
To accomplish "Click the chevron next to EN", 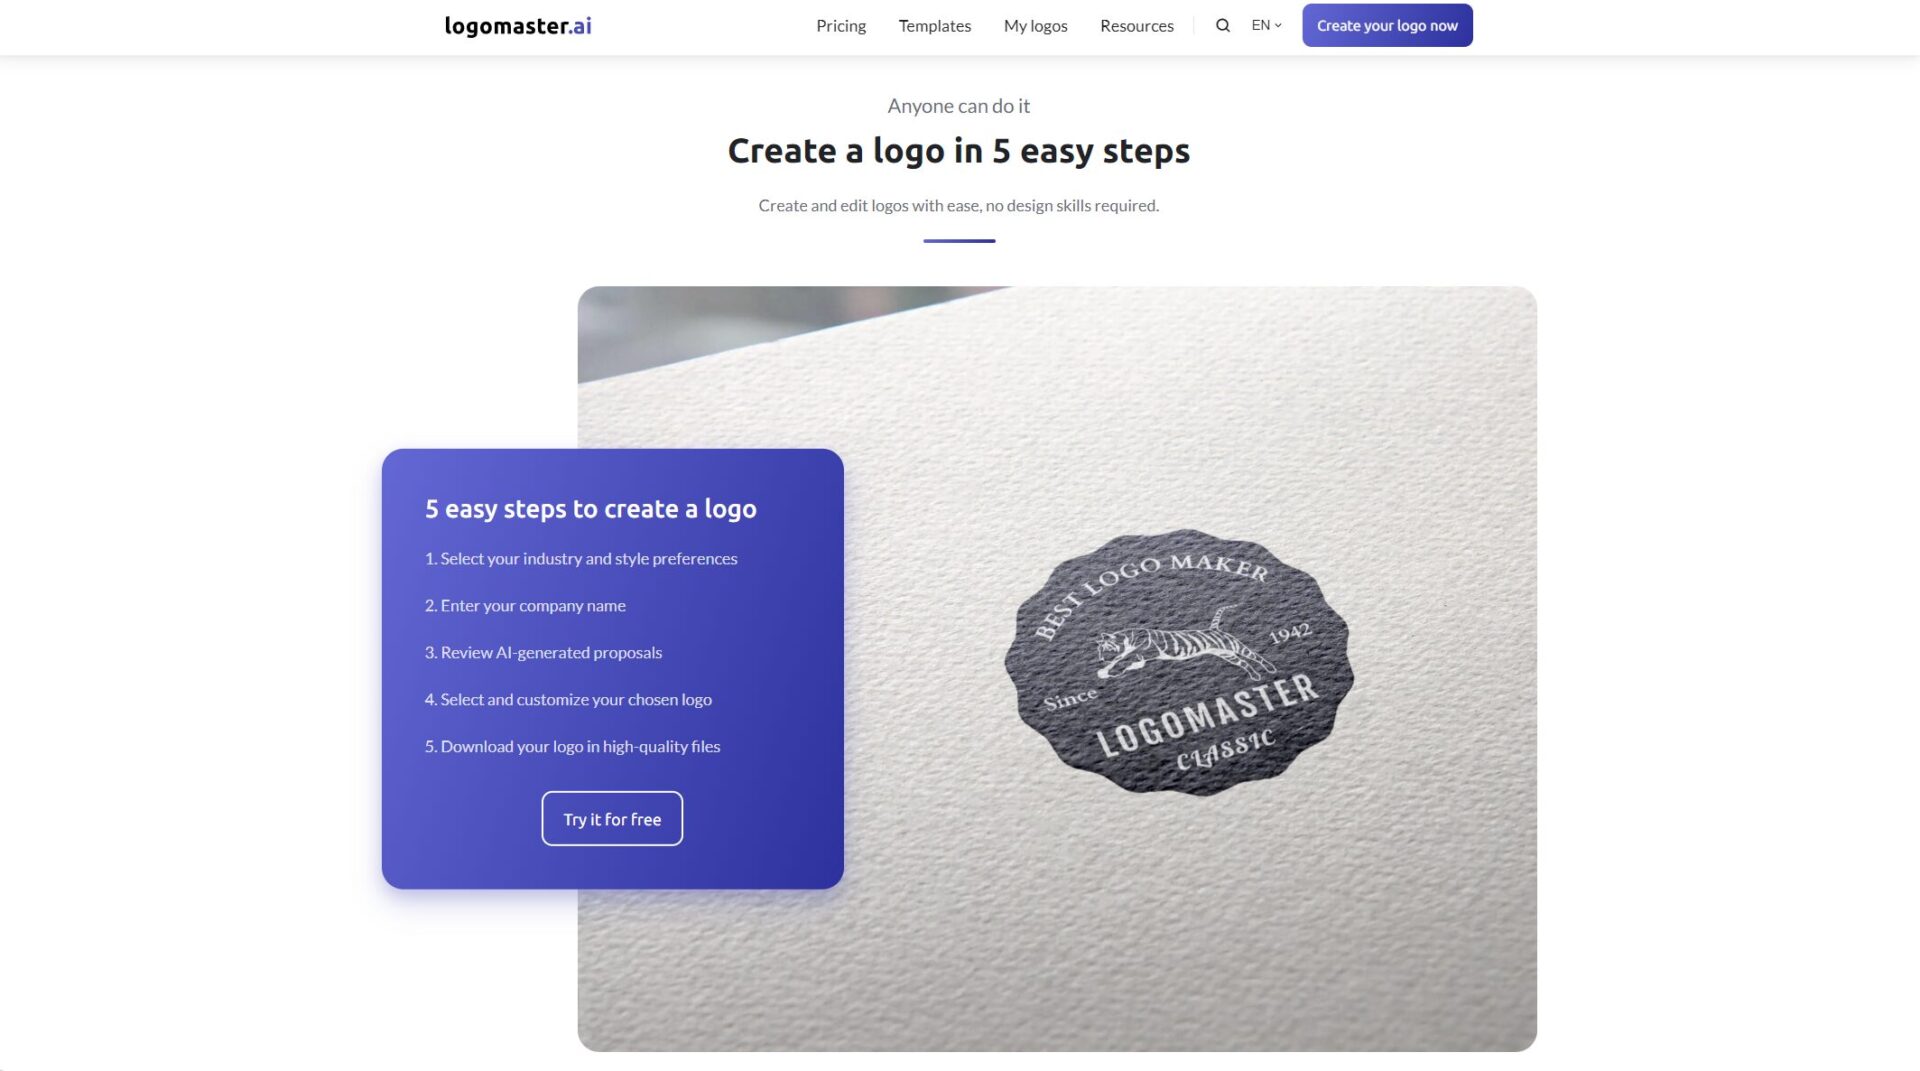I will pyautogui.click(x=1278, y=26).
